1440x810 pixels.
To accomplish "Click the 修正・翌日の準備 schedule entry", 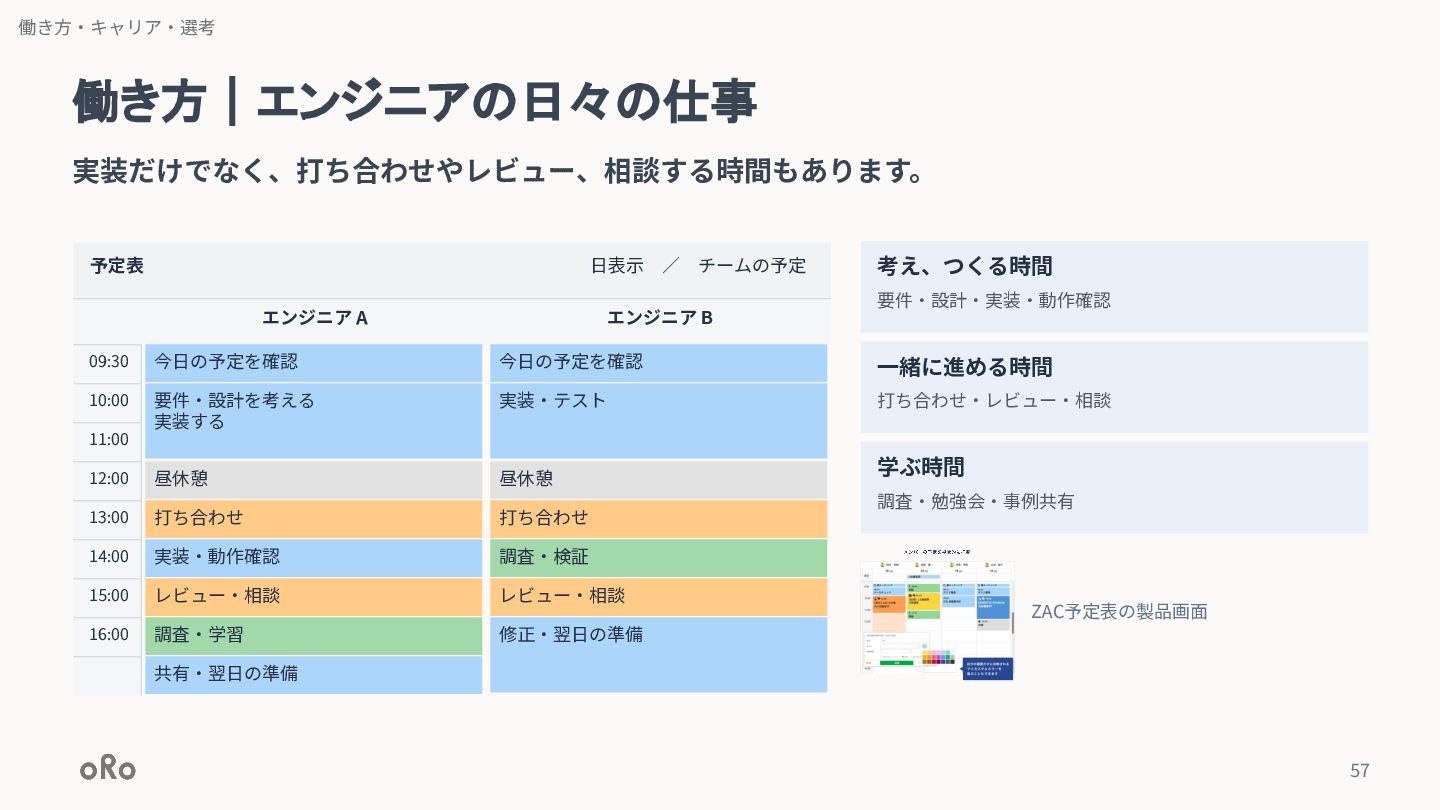I will 659,655.
